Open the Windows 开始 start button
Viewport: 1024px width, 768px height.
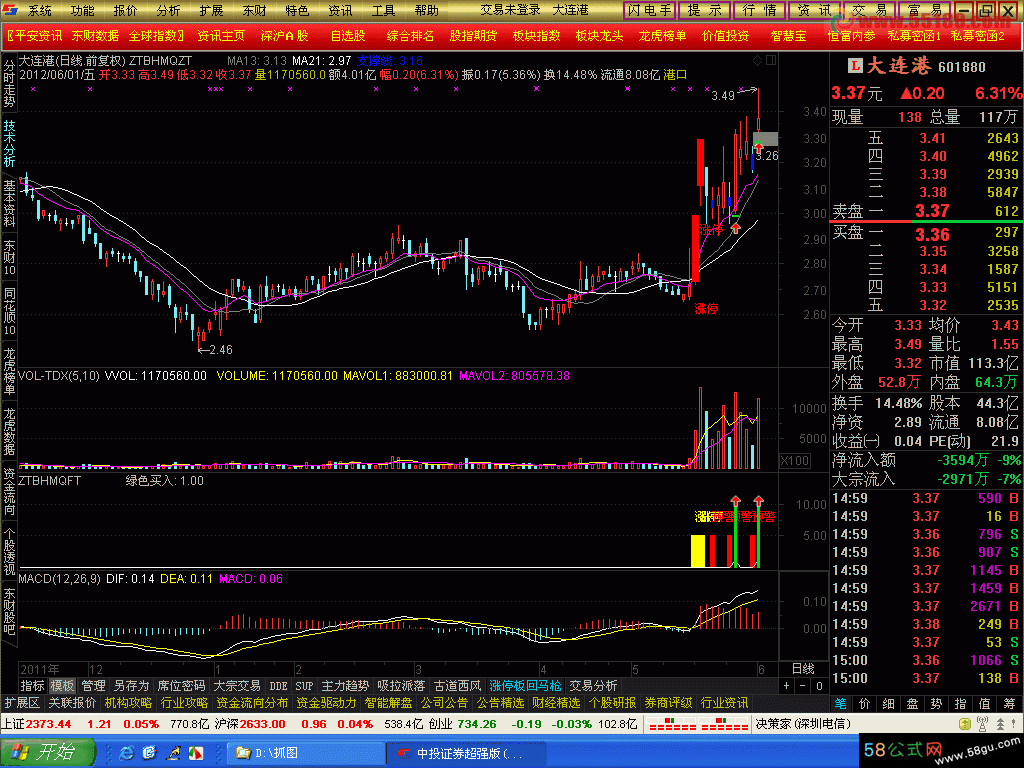47,752
